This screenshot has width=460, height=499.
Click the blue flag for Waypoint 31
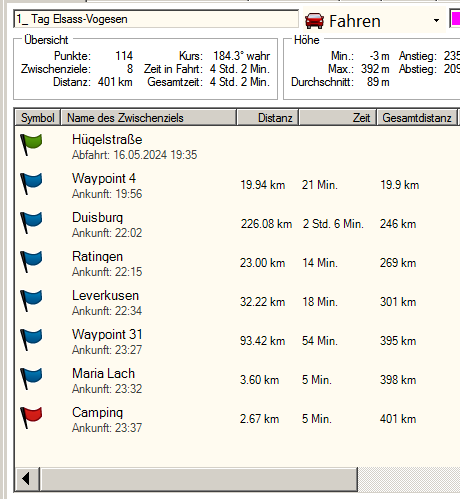pos(31,339)
